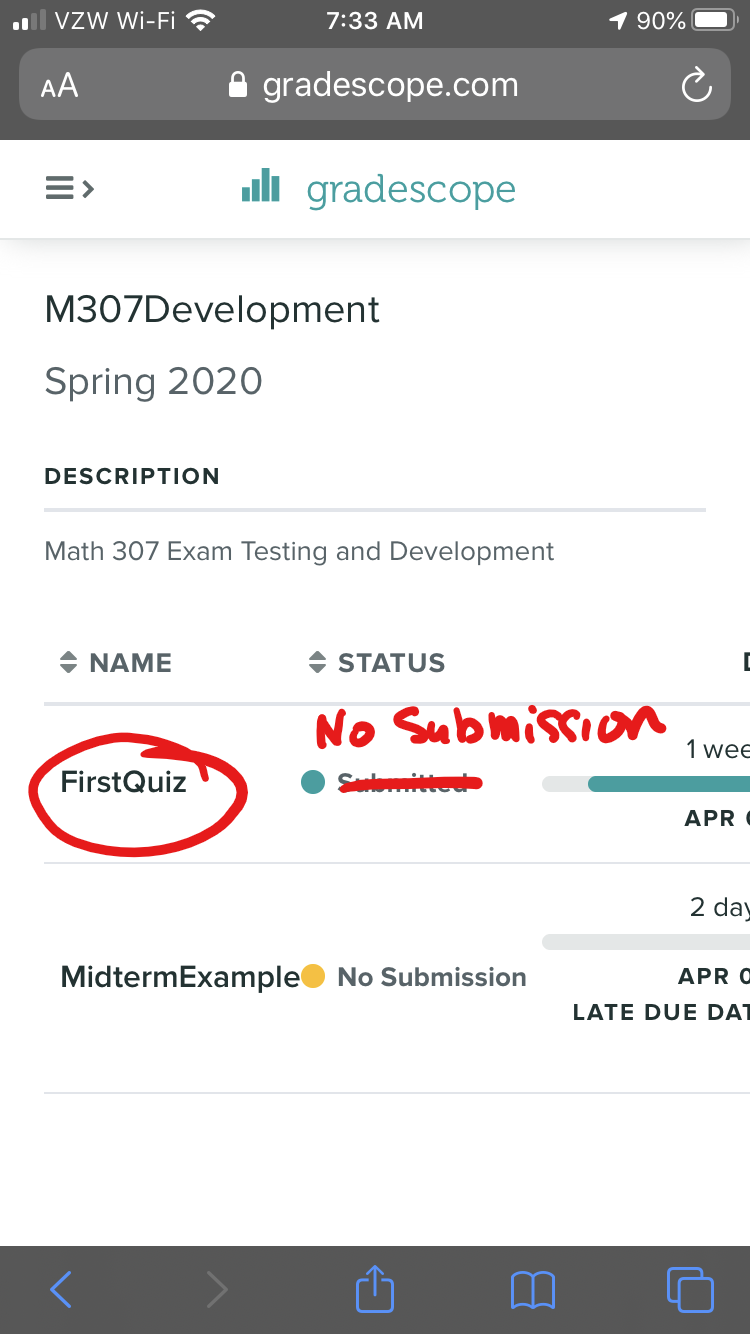This screenshot has height=1334, width=750.
Task: Sort assignments by Status column
Action: [x=378, y=663]
